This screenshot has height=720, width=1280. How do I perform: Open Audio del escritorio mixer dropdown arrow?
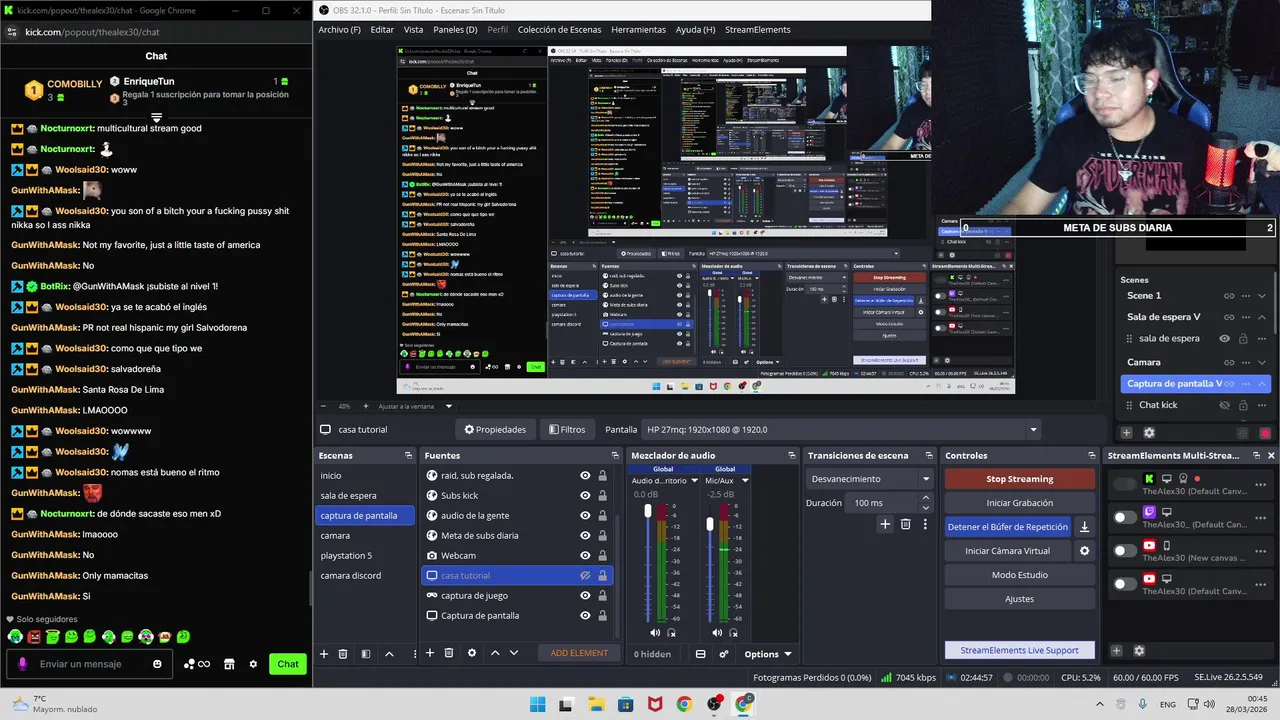pos(694,481)
